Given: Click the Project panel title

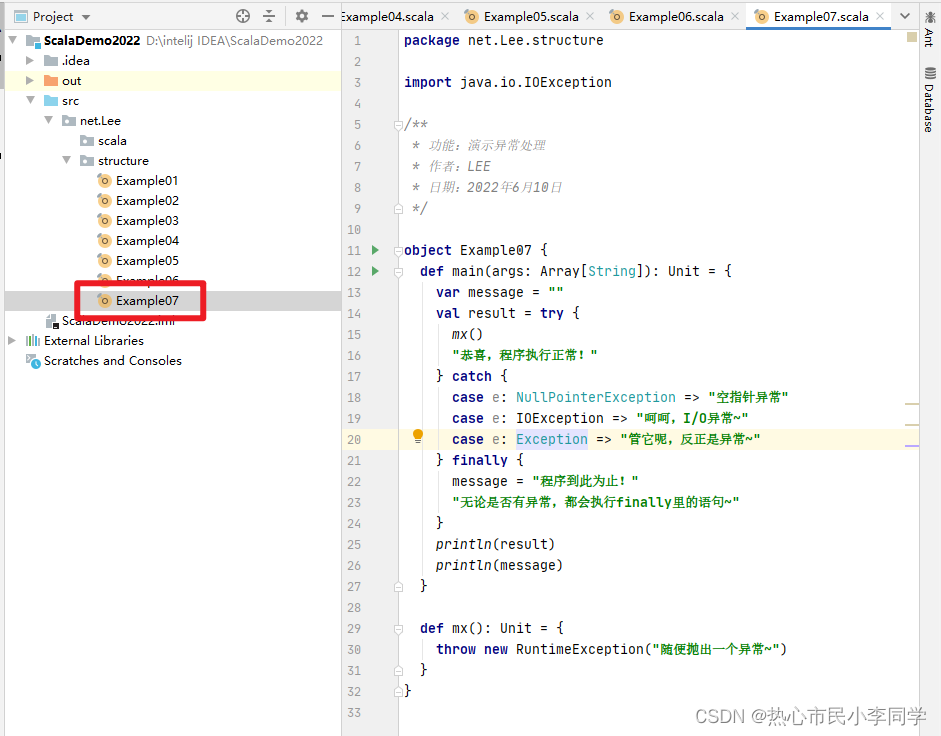Looking at the screenshot, I should (x=53, y=17).
